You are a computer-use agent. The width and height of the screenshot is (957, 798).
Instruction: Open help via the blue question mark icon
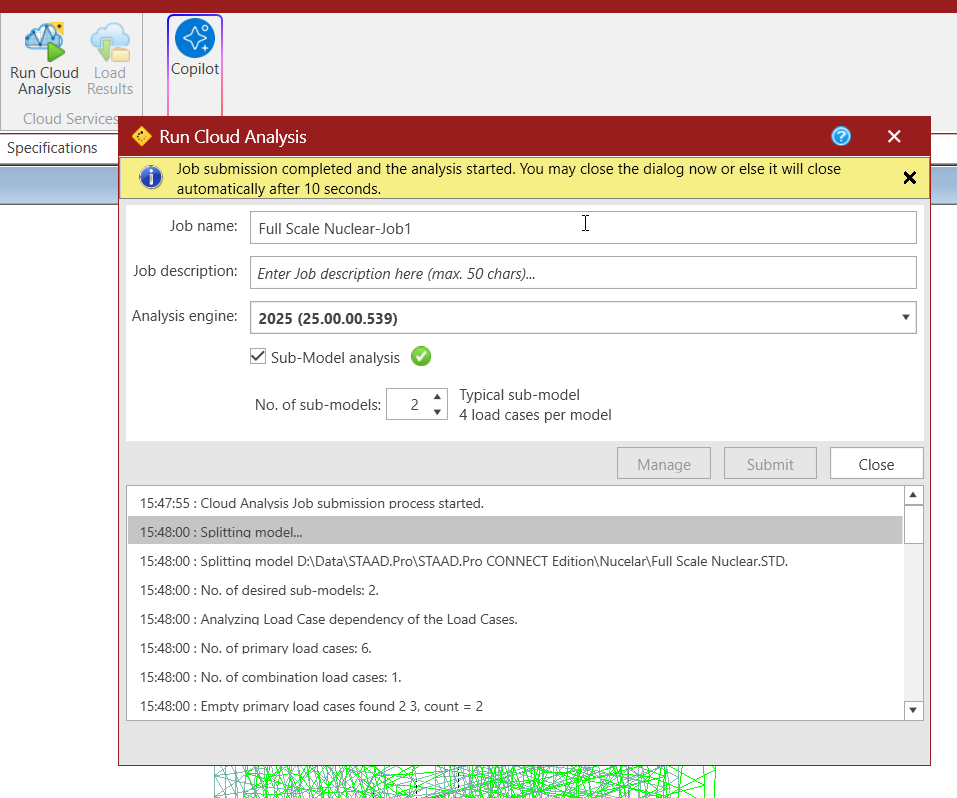[x=841, y=136]
